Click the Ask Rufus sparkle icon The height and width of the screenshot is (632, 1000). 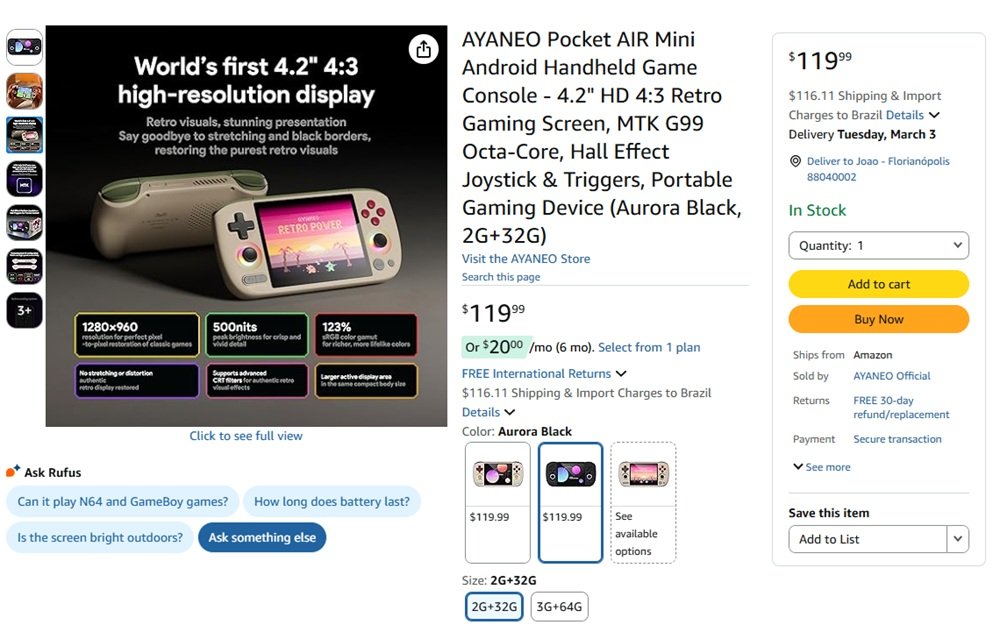13,472
